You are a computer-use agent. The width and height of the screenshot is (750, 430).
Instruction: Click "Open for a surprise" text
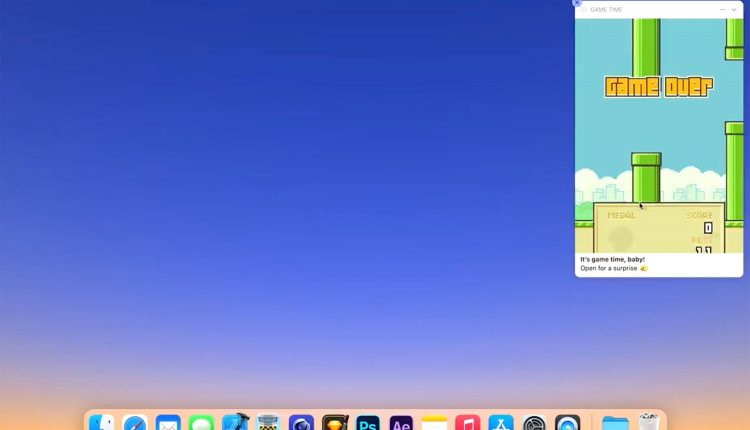pyautogui.click(x=612, y=268)
